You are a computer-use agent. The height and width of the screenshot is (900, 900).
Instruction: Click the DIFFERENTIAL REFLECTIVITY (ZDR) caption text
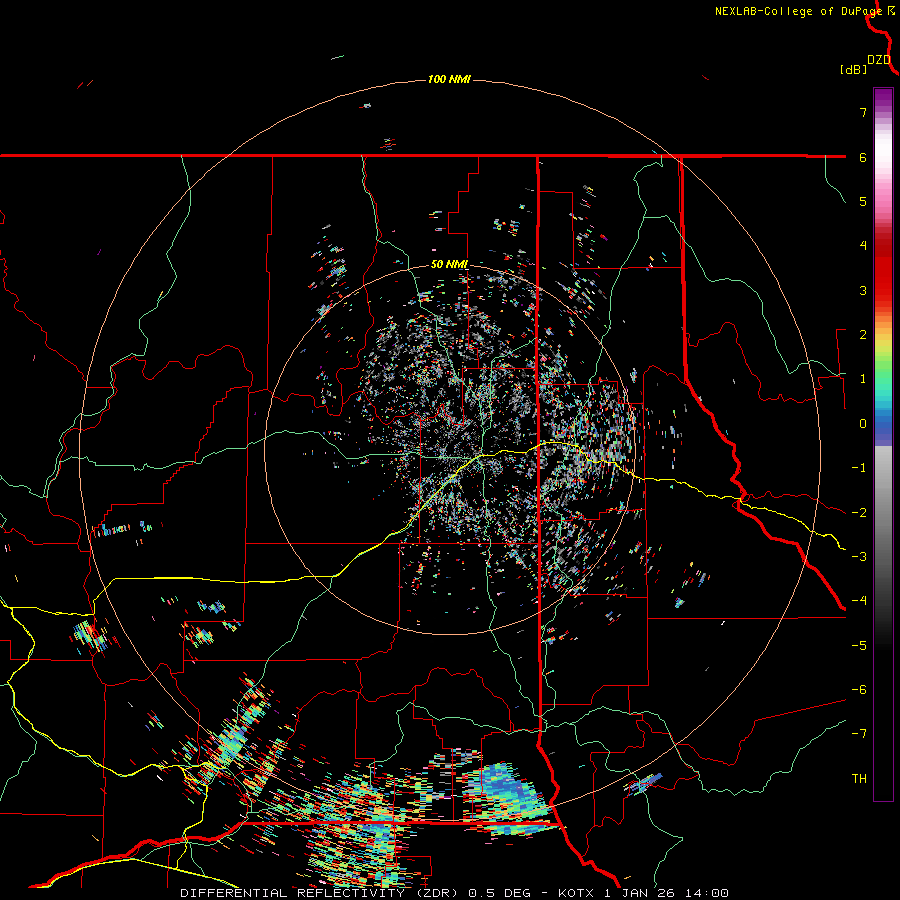(319, 893)
